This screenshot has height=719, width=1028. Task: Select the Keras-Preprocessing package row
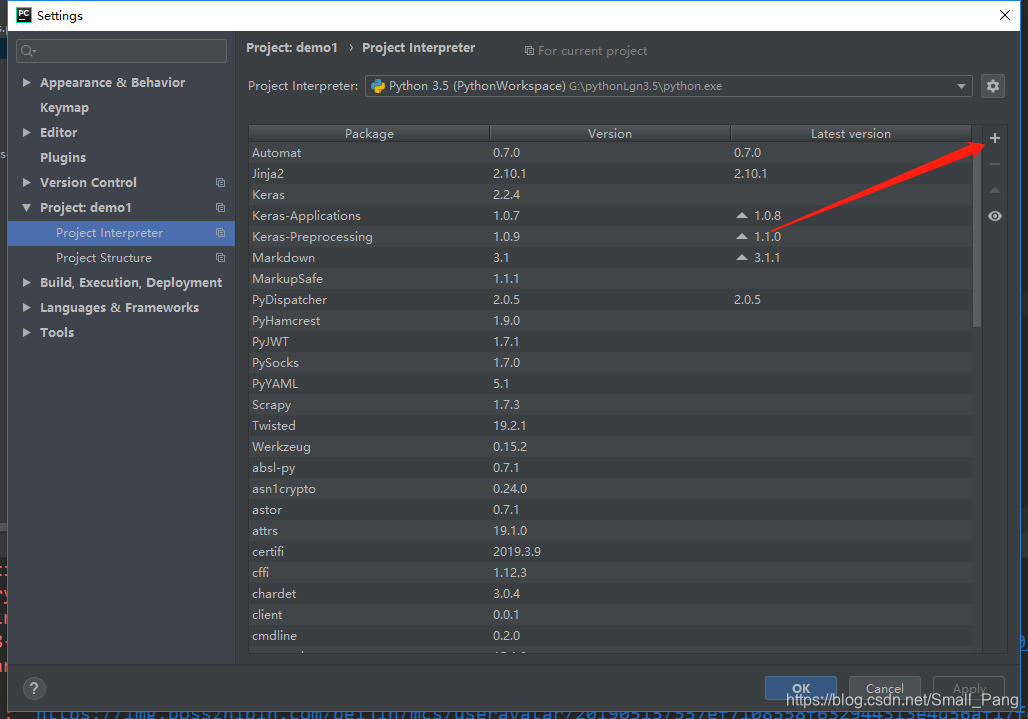(x=610, y=237)
